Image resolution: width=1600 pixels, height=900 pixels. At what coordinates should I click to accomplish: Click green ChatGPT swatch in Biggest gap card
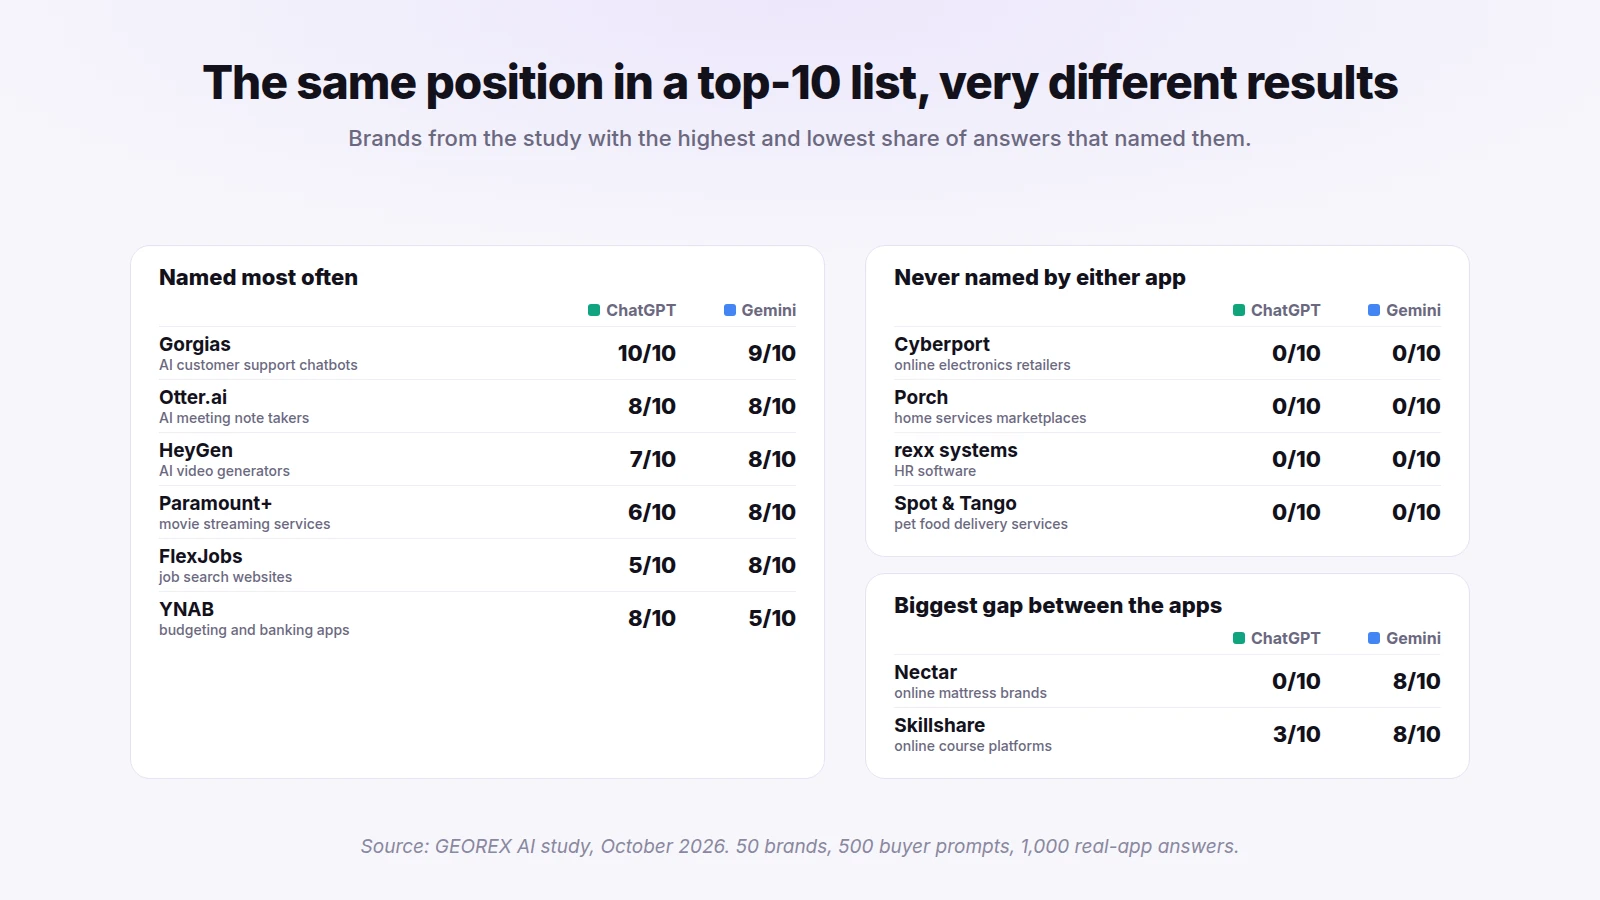tap(1239, 638)
